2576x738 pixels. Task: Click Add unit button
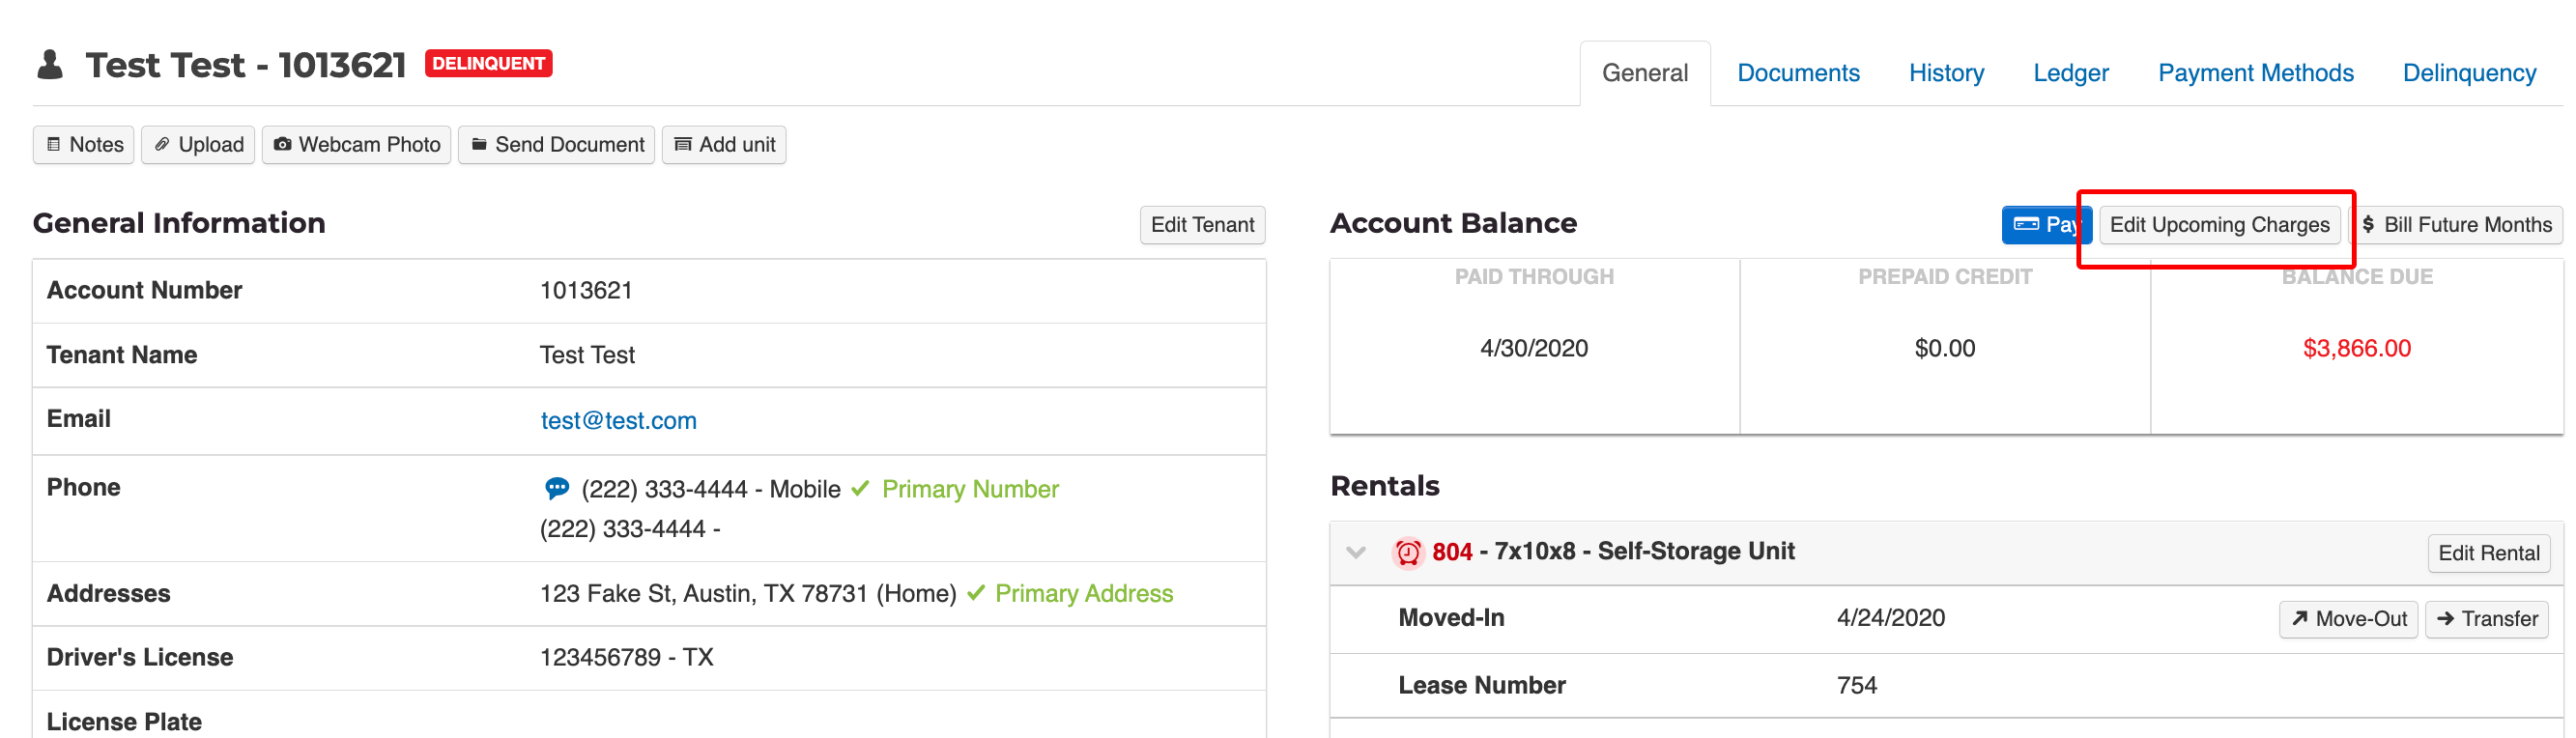pos(724,145)
